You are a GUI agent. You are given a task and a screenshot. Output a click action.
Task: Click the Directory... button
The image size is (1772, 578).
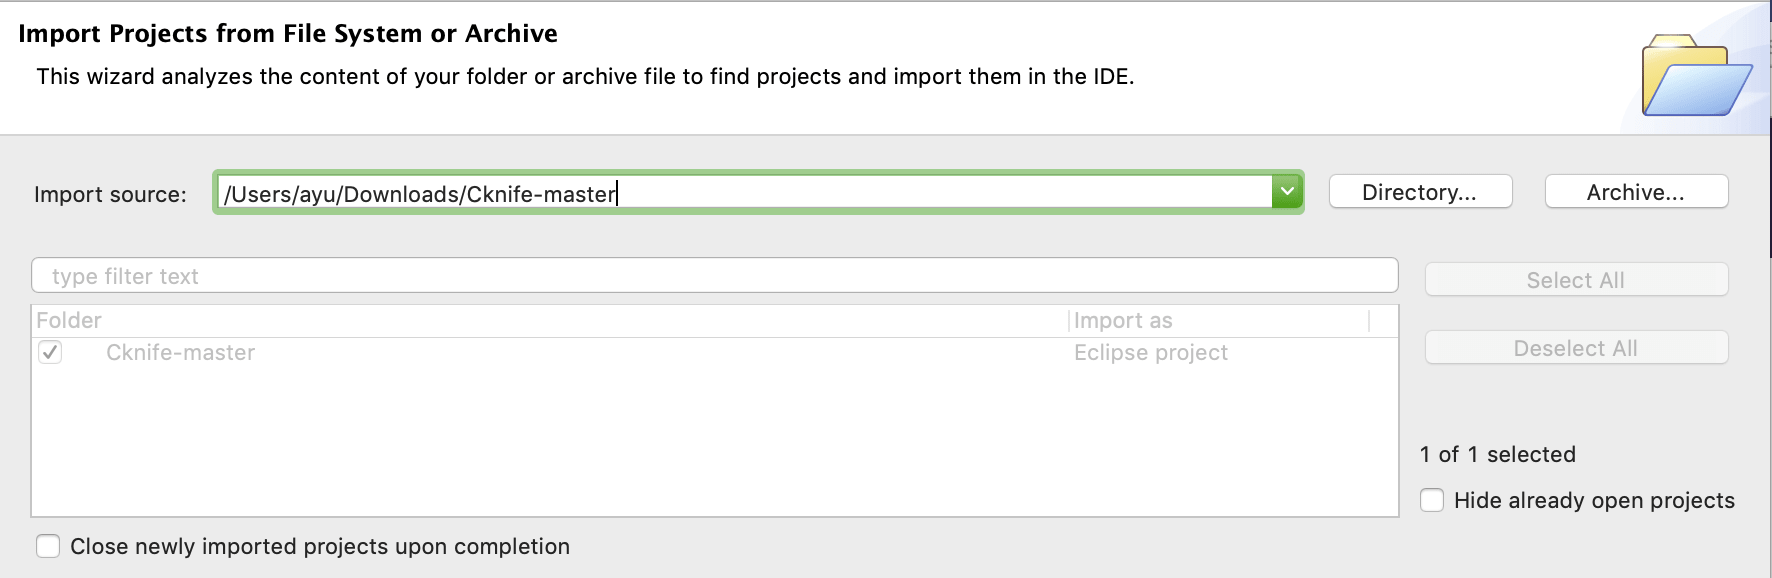[1420, 192]
